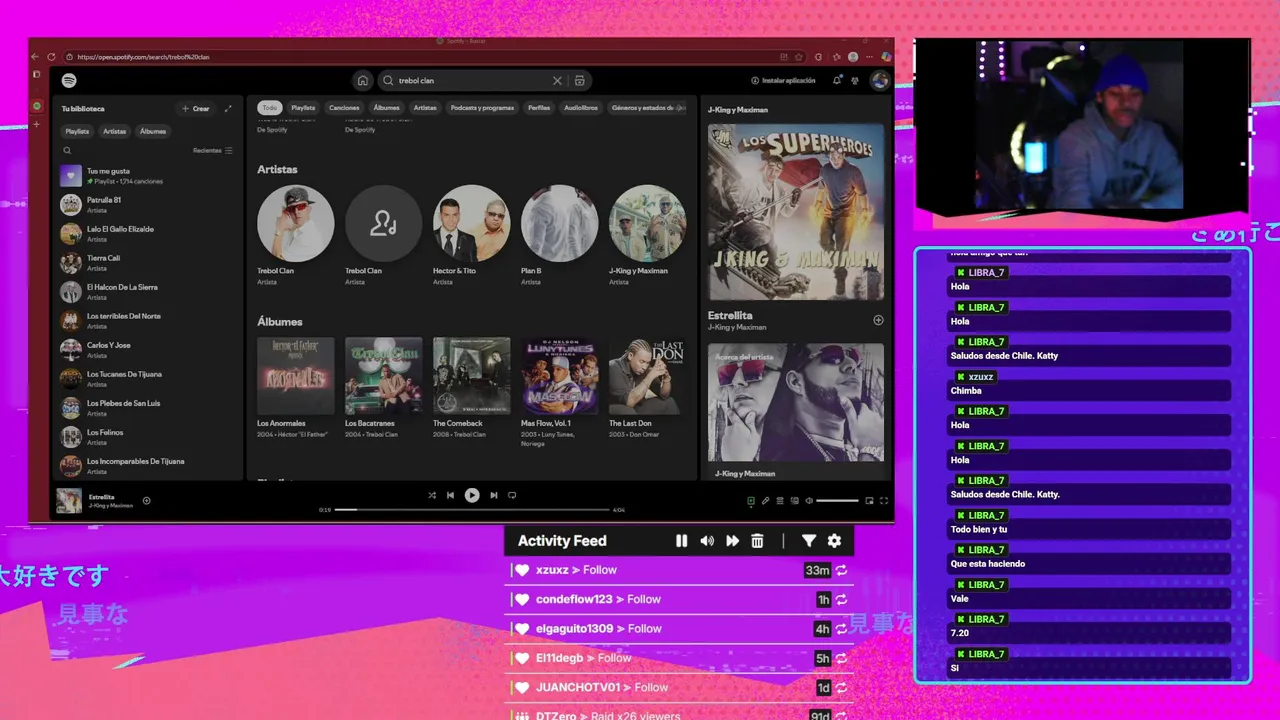The image size is (1280, 720).
Task: Select the Playlists search filter chip
Action: (x=303, y=107)
